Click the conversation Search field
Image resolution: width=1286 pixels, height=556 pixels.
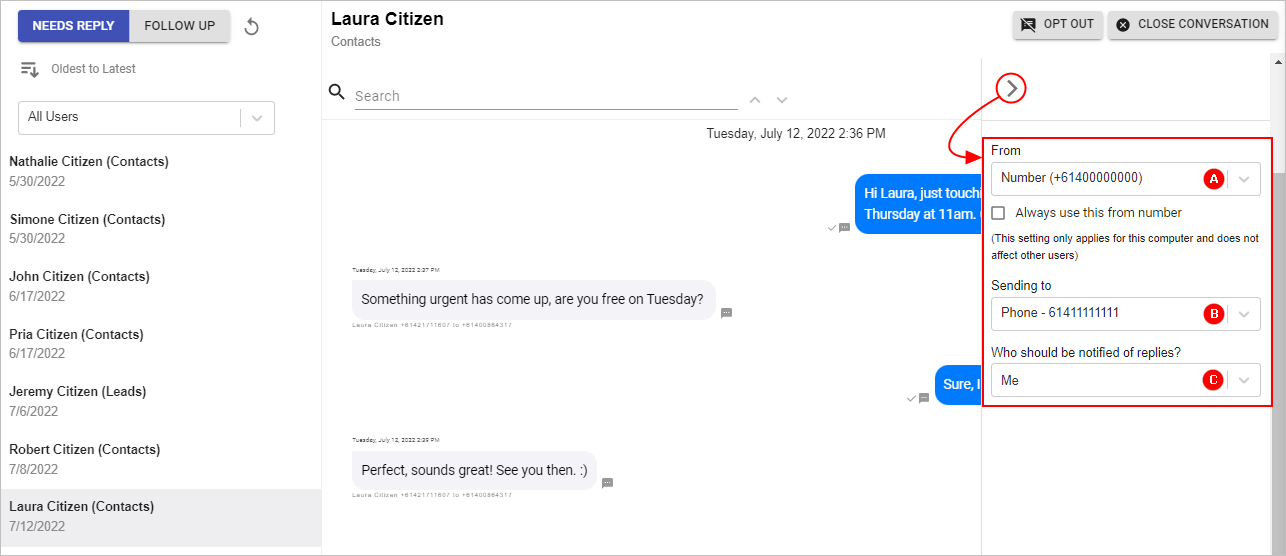[x=546, y=96]
